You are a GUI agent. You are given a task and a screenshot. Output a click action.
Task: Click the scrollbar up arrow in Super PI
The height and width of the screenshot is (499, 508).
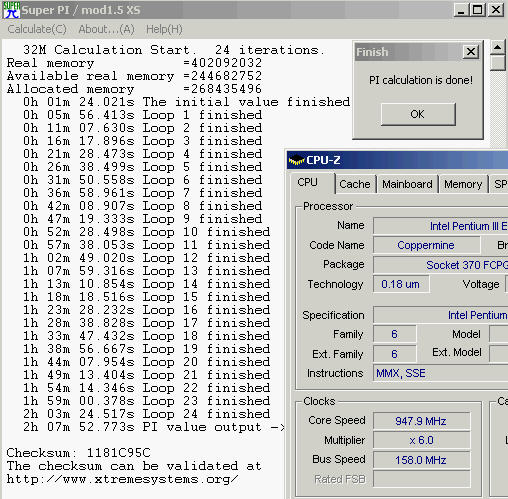click(x=498, y=47)
